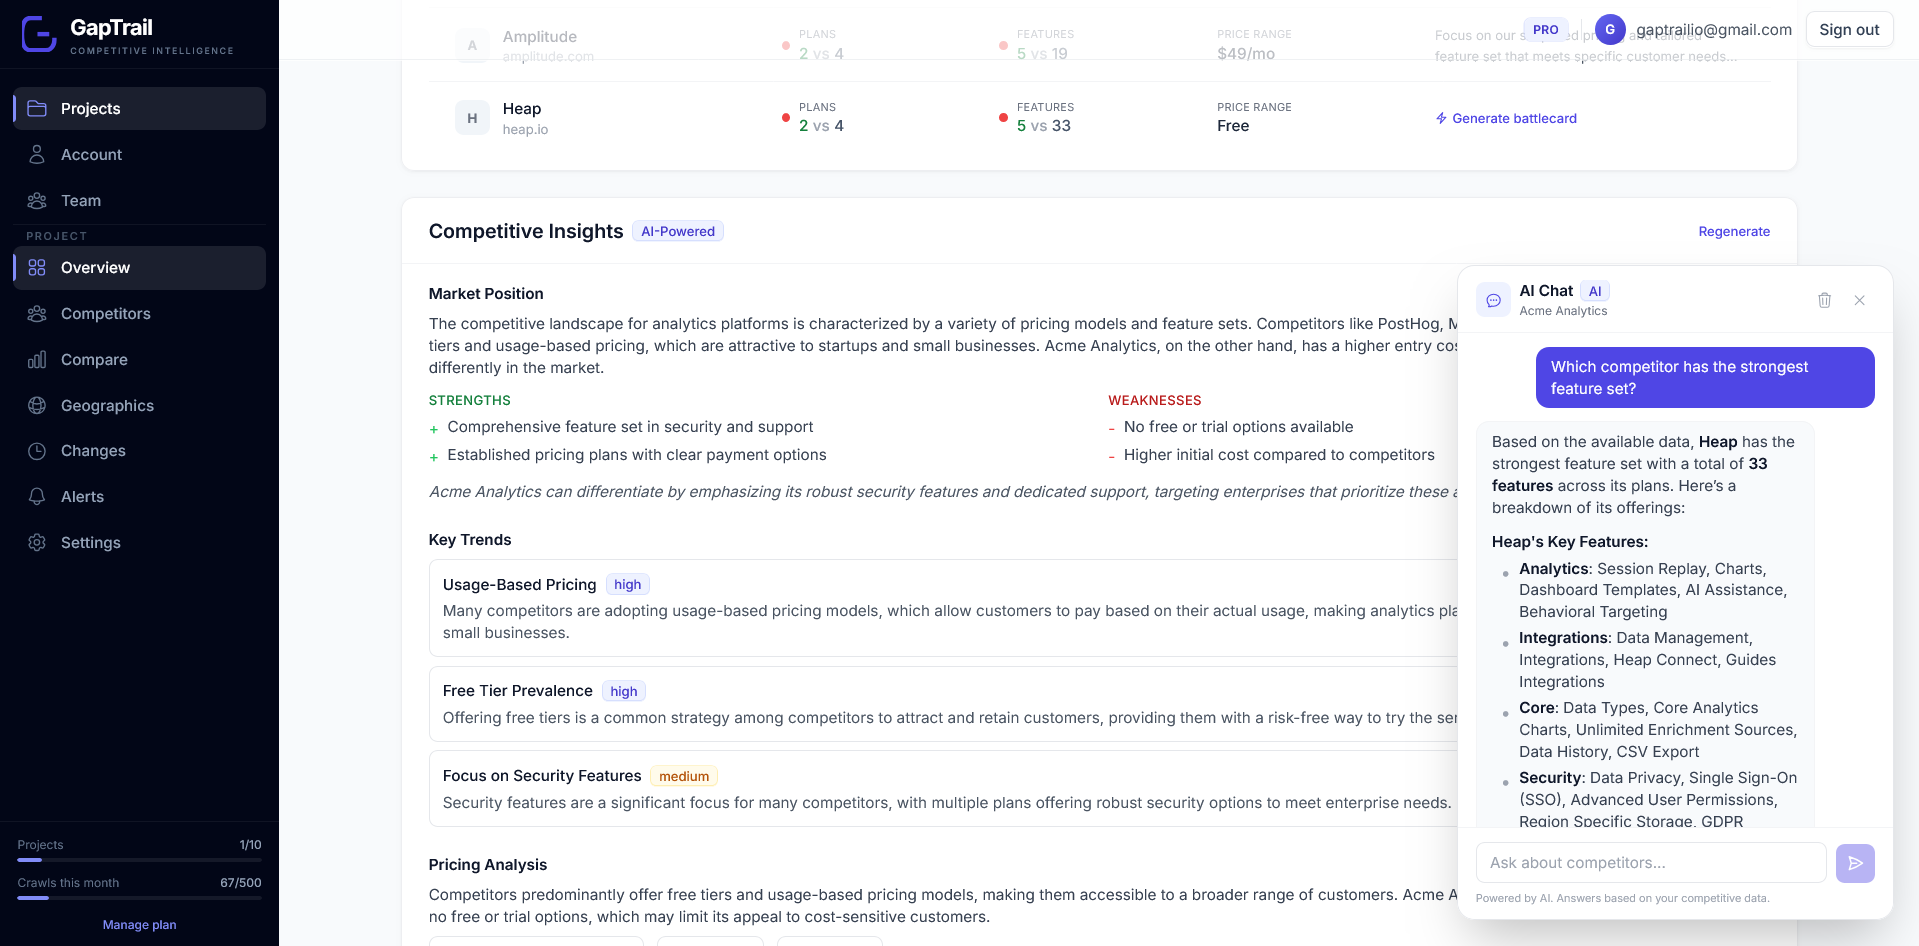Click the Competitors group icon
This screenshot has height=946, width=1919.
[37, 313]
